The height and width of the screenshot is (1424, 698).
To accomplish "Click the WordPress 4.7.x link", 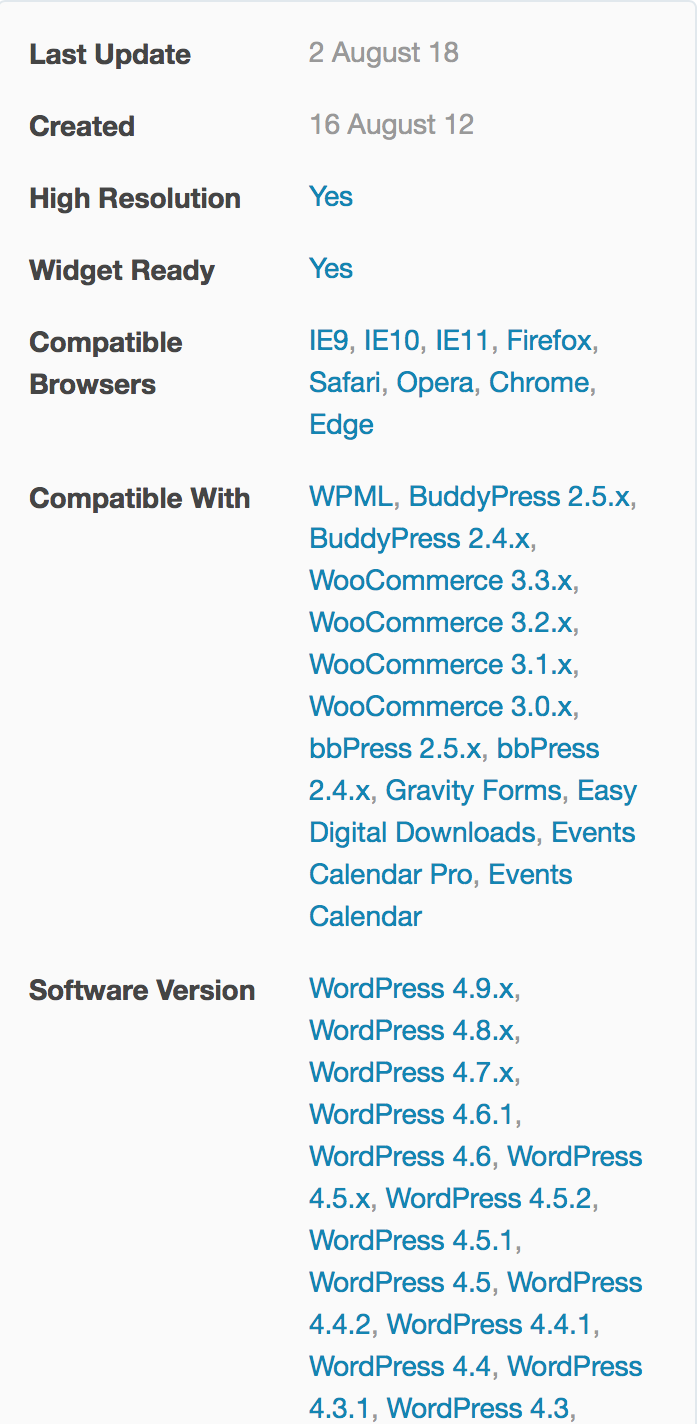I will pos(411,1073).
